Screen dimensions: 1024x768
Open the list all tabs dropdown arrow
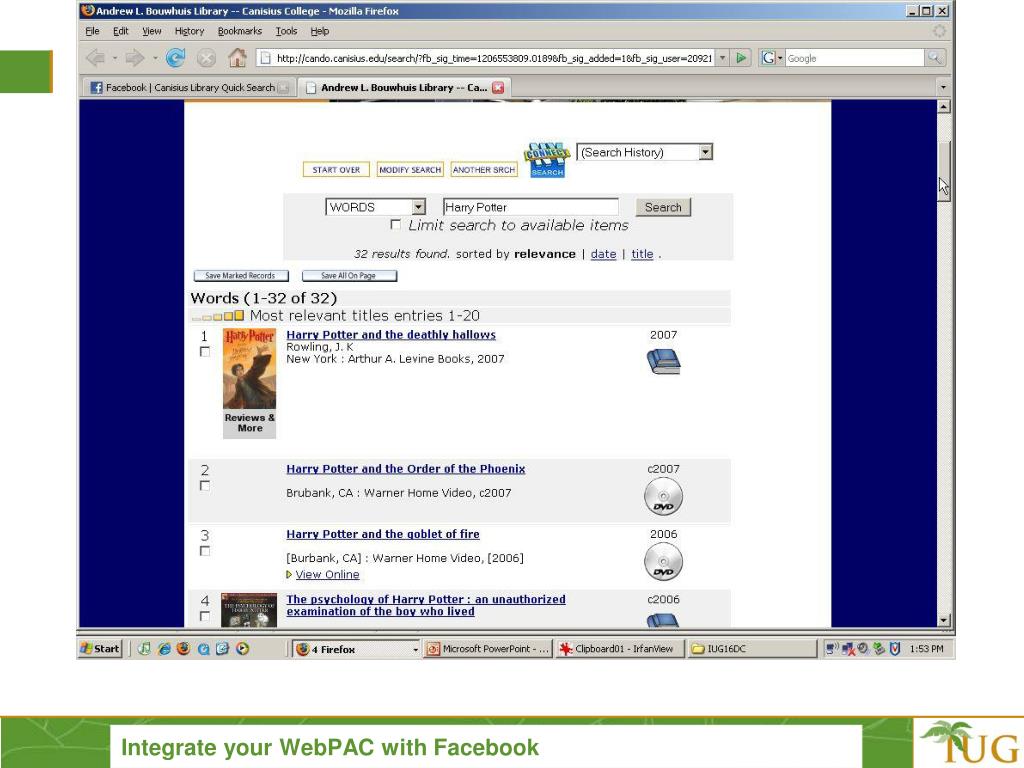pos(942,87)
